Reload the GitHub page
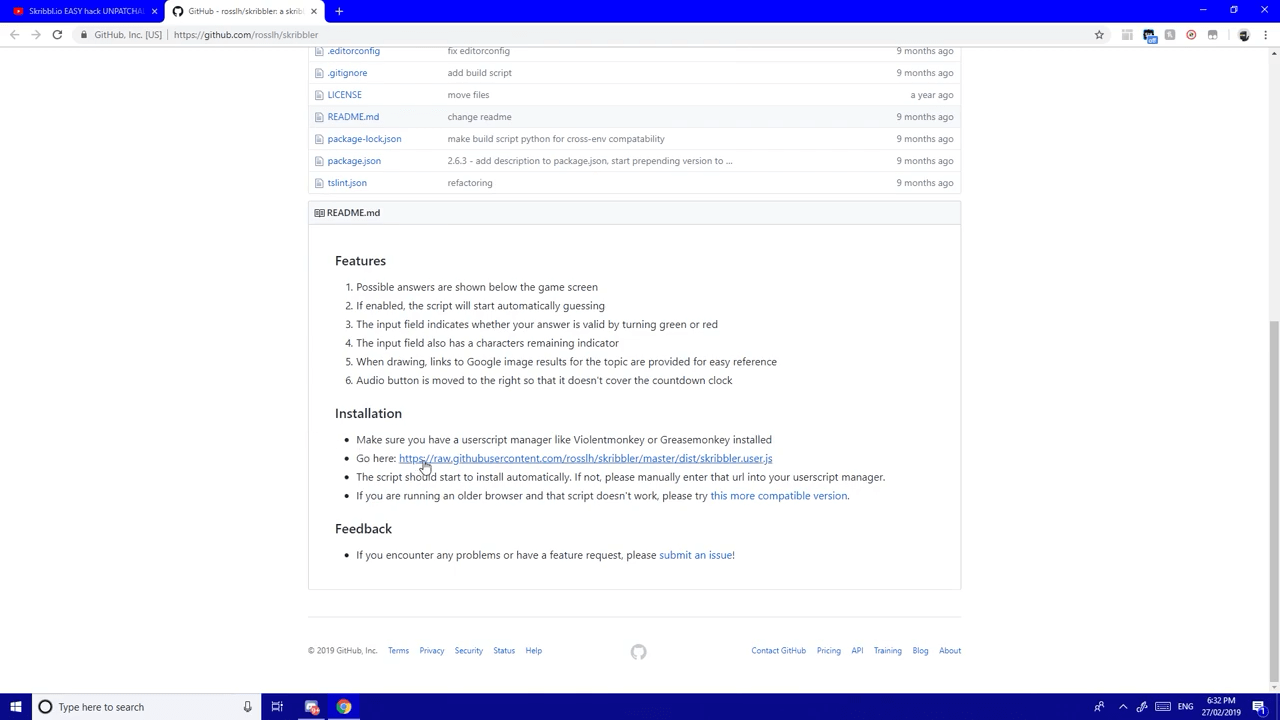This screenshot has height=720, width=1280. 57,35
